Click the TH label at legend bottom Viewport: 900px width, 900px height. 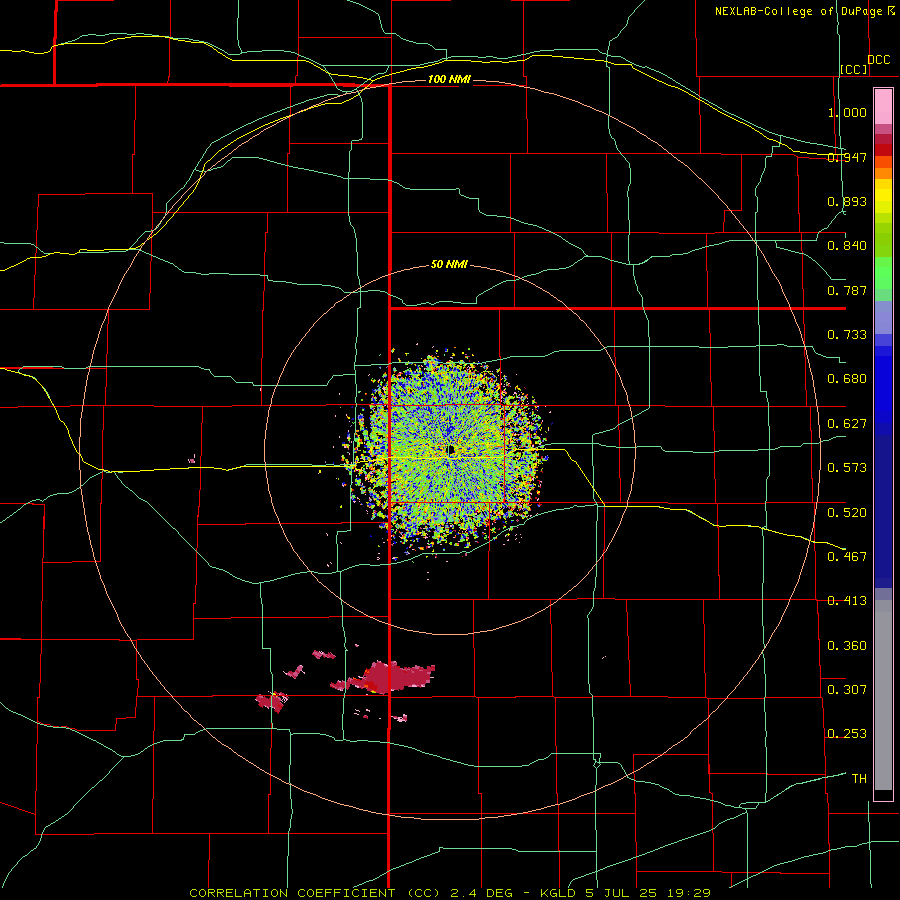[859, 778]
